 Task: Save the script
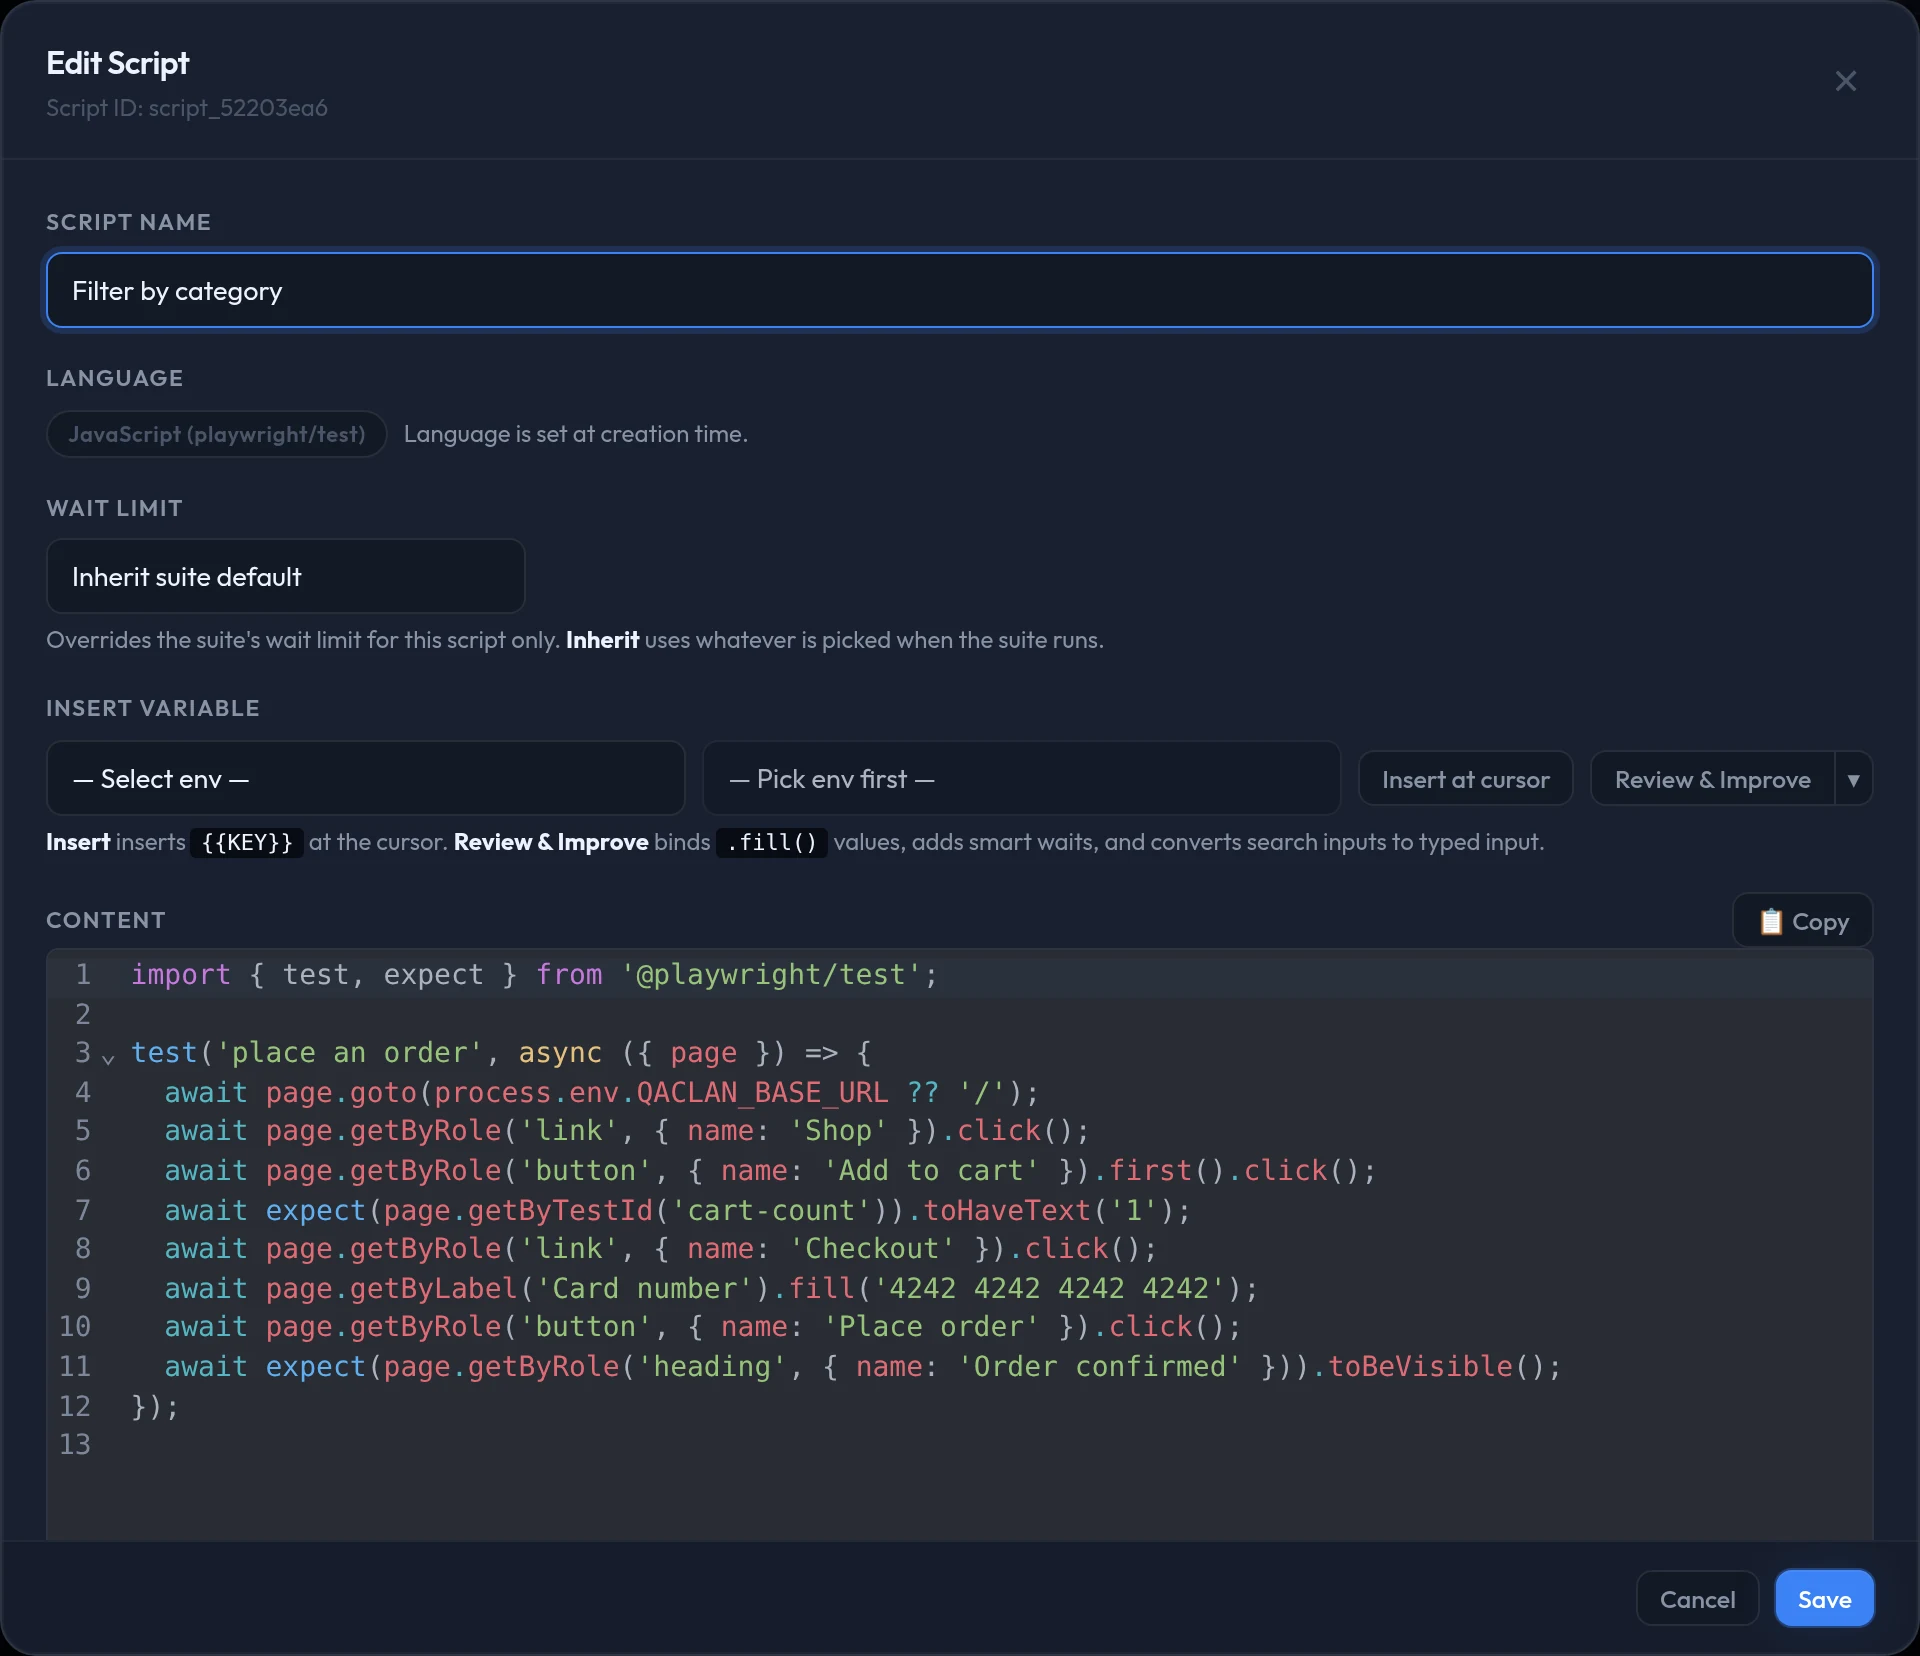[x=1824, y=1599]
